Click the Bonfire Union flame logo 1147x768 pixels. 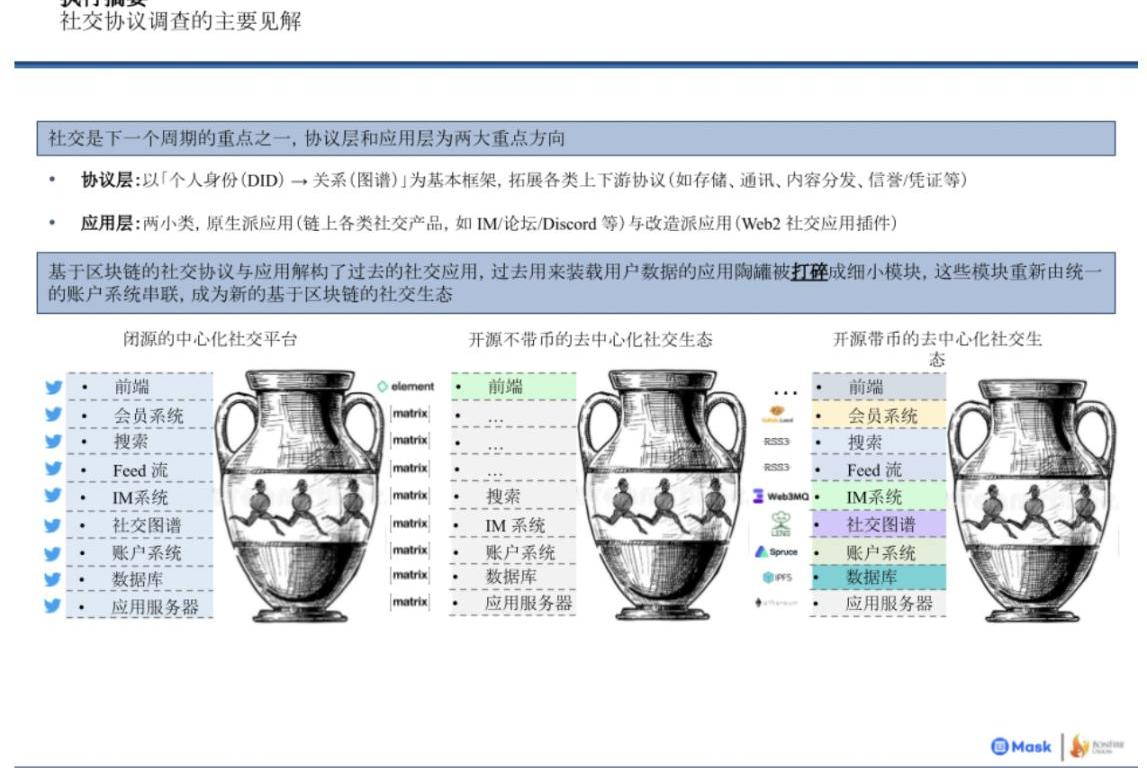pos(1097,746)
